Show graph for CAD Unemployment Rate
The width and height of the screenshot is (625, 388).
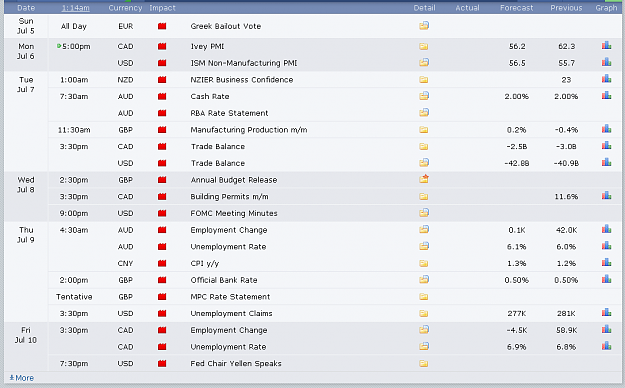coord(606,346)
